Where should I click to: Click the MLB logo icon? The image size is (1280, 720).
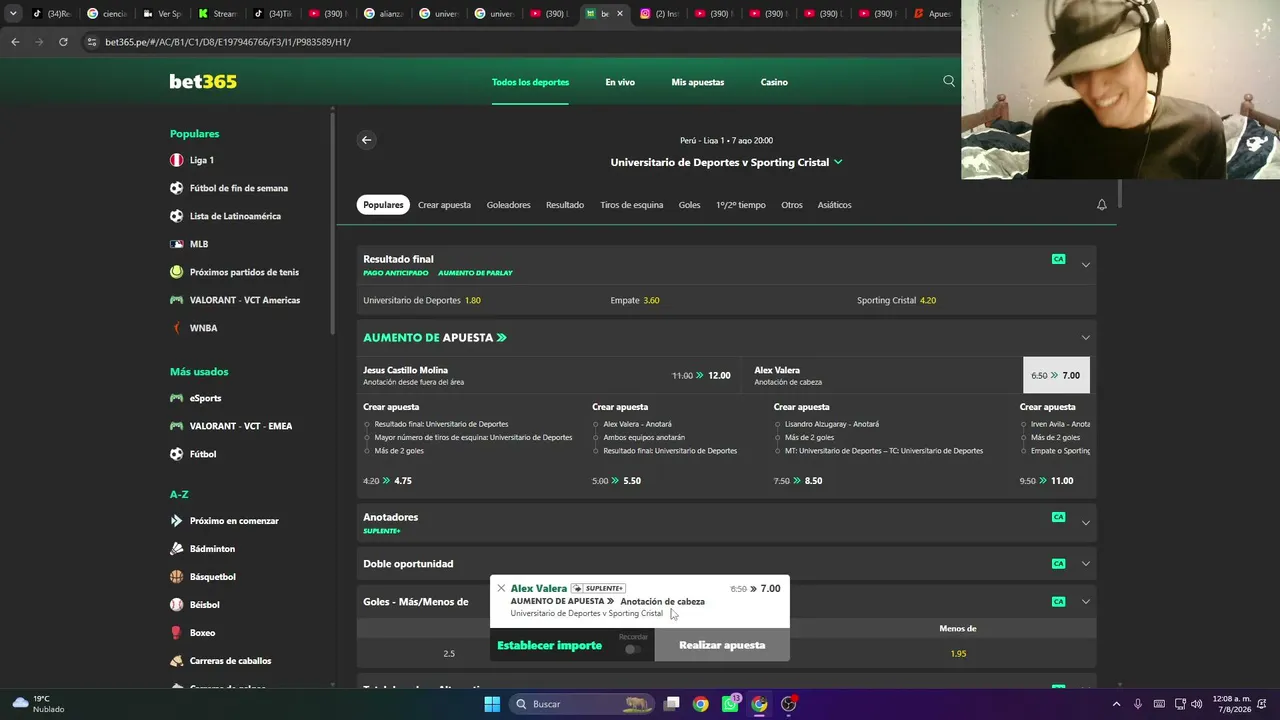(x=176, y=244)
